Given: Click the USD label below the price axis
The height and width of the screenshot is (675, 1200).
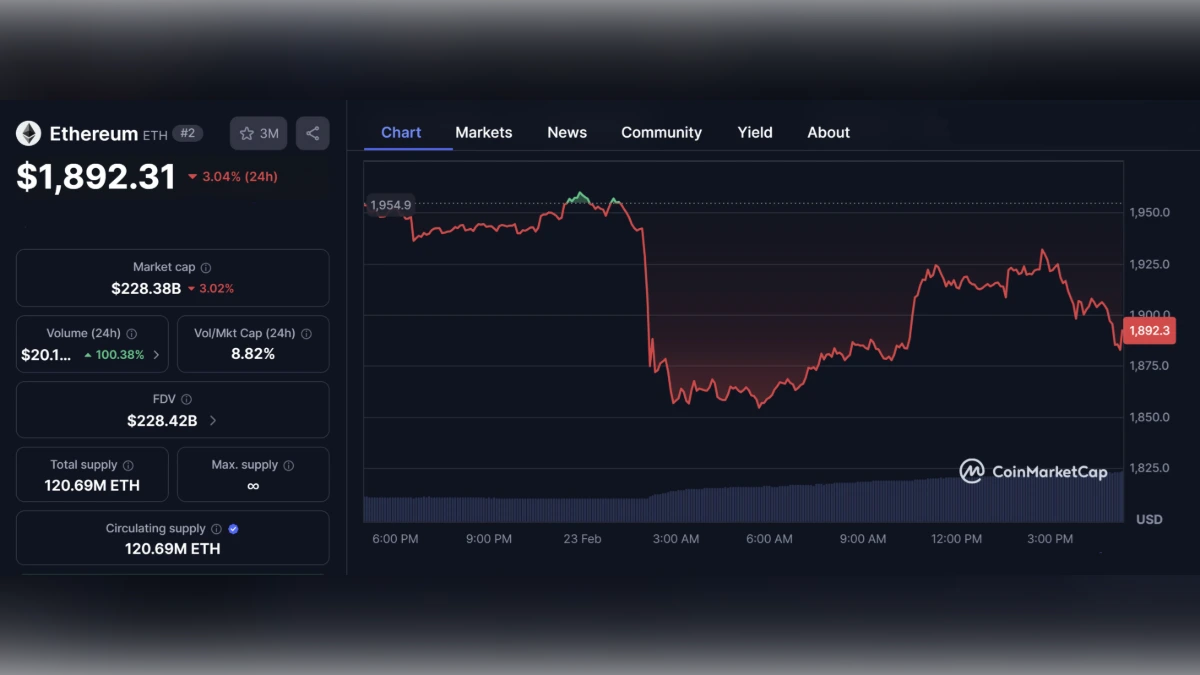Looking at the screenshot, I should 1148,519.
